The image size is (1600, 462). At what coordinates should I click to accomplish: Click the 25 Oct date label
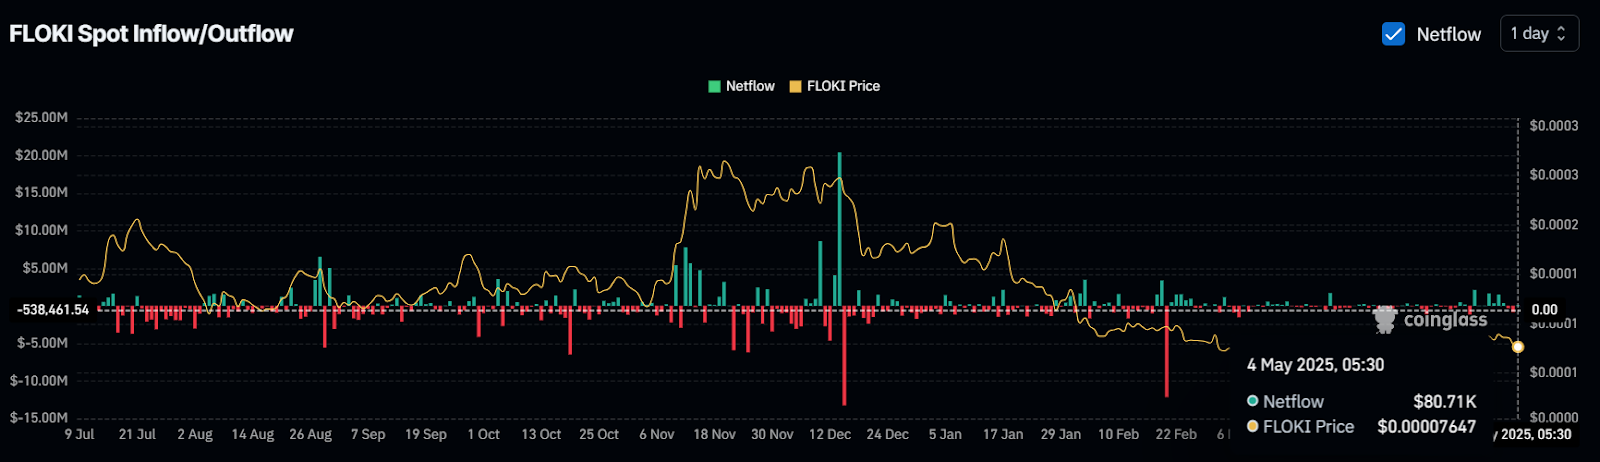pos(599,434)
